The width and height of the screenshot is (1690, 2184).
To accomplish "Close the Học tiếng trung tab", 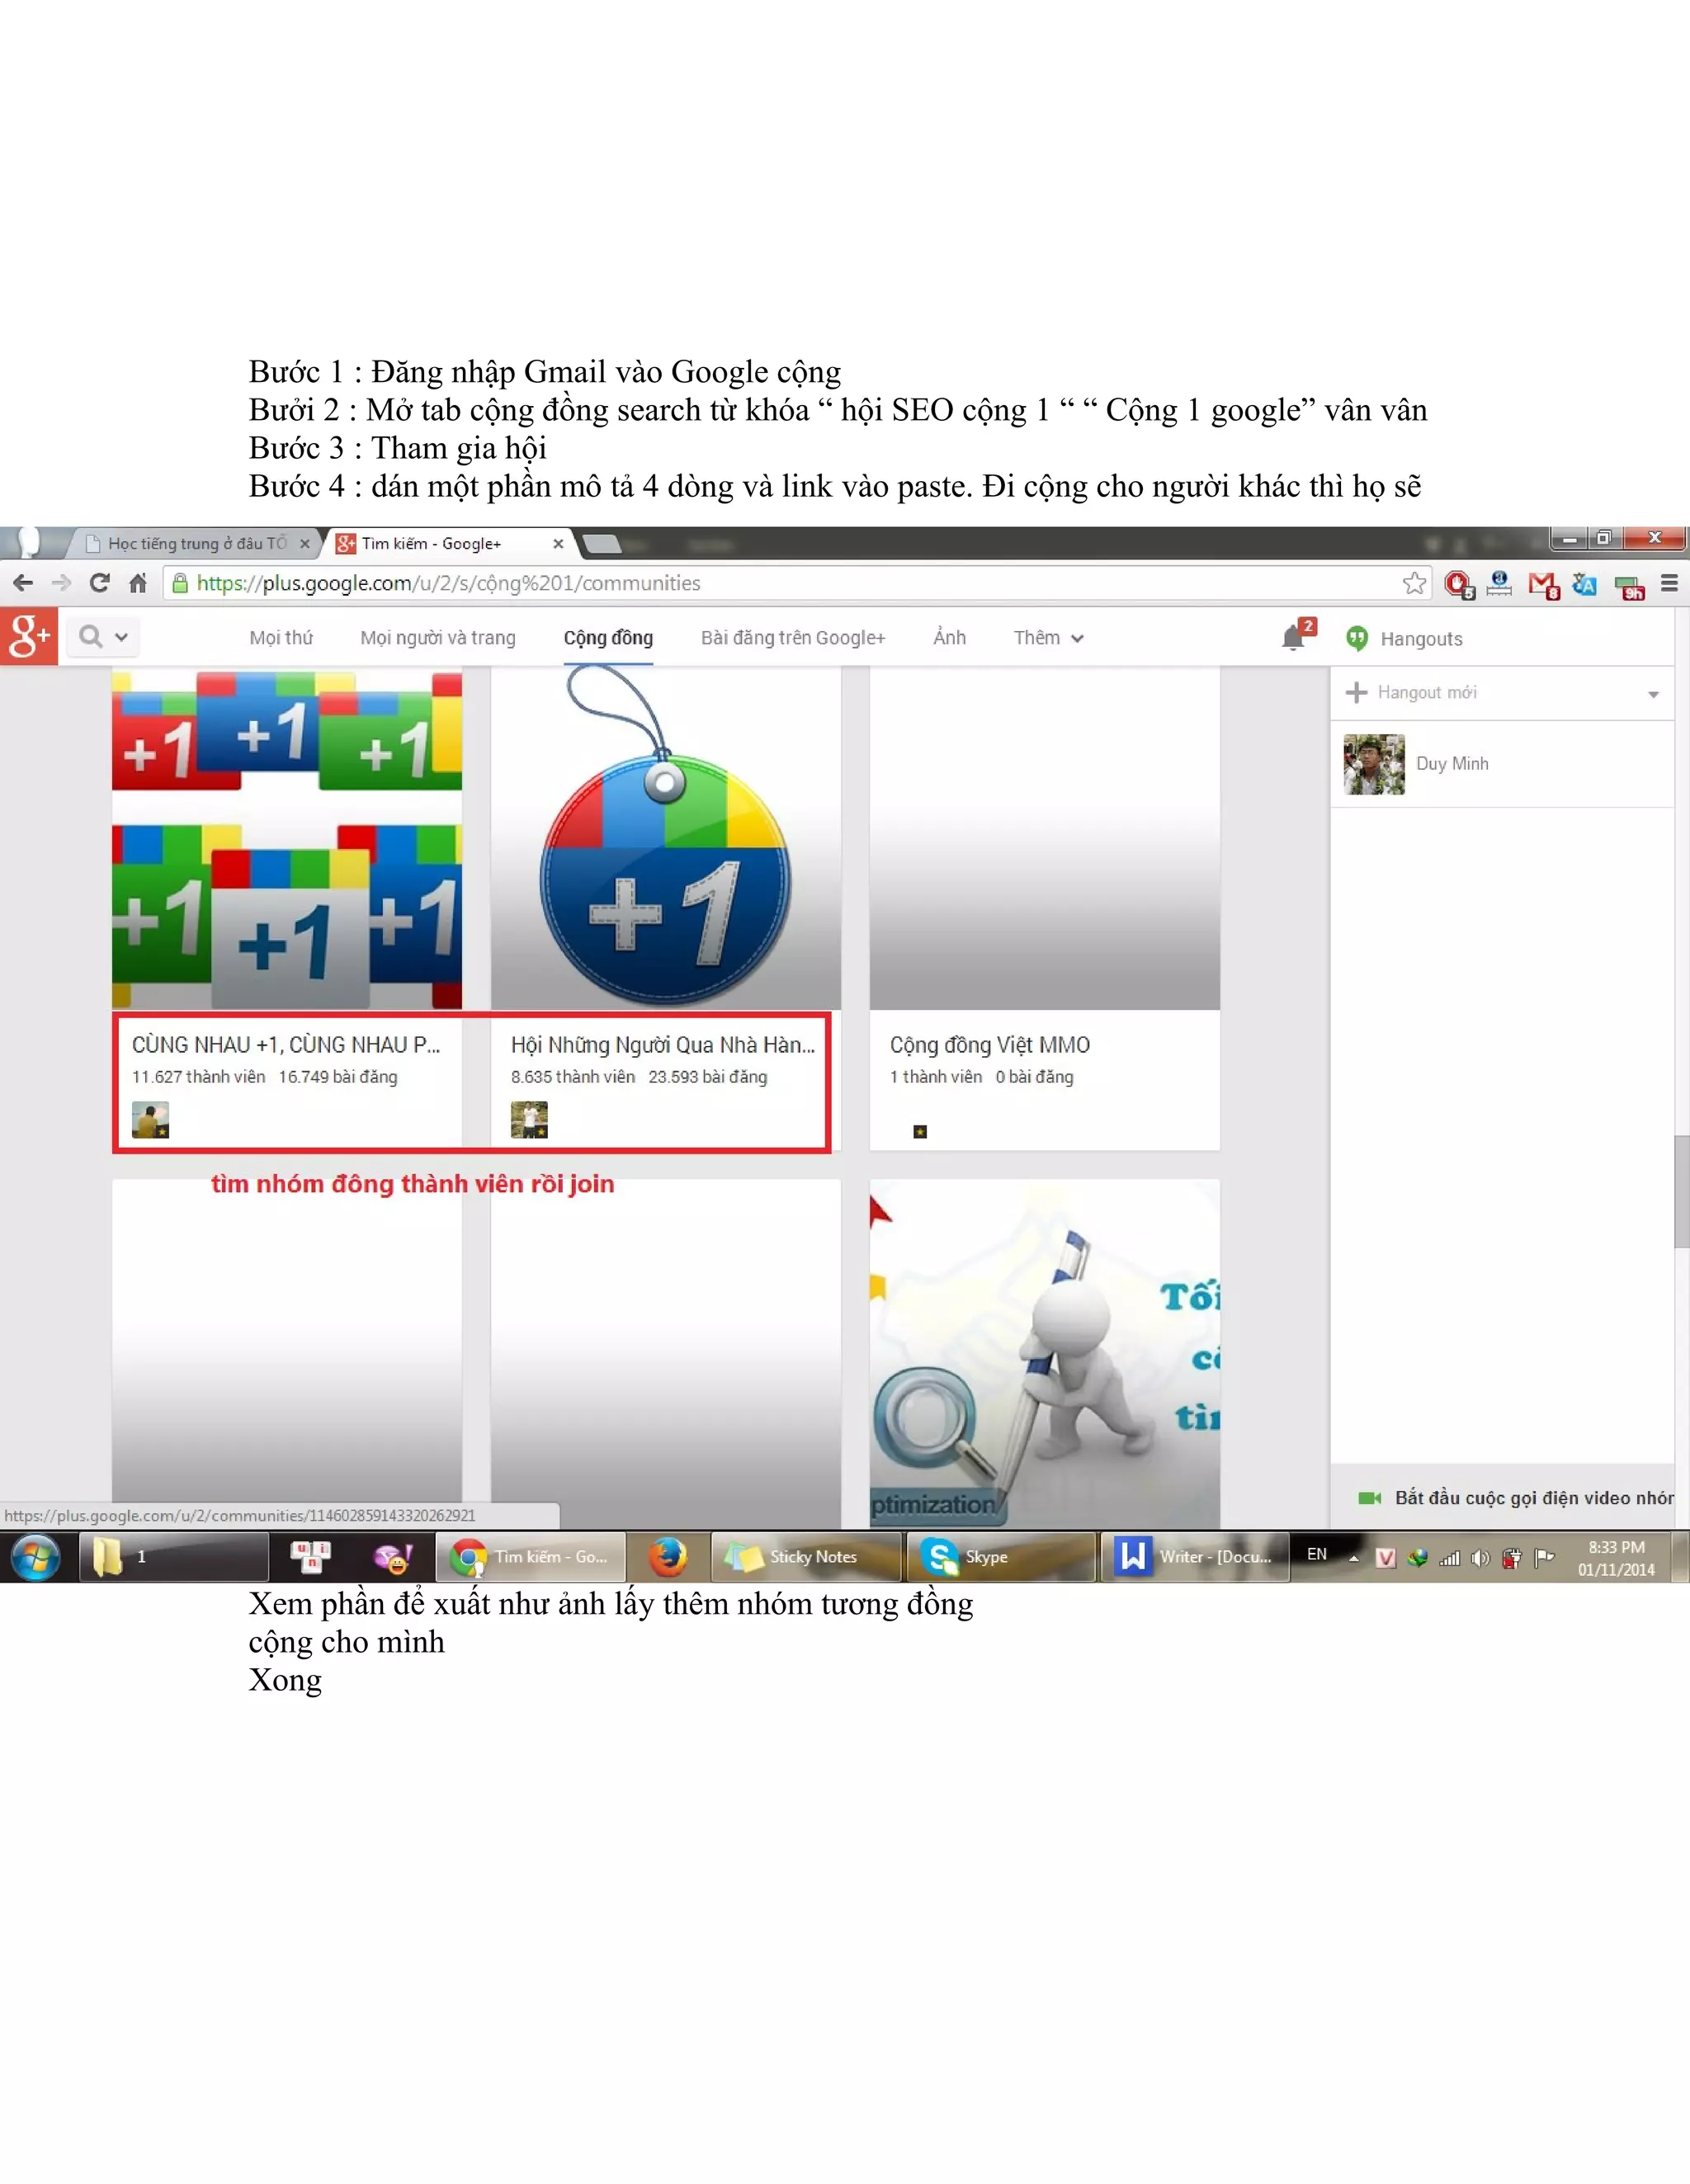I will click(x=305, y=543).
